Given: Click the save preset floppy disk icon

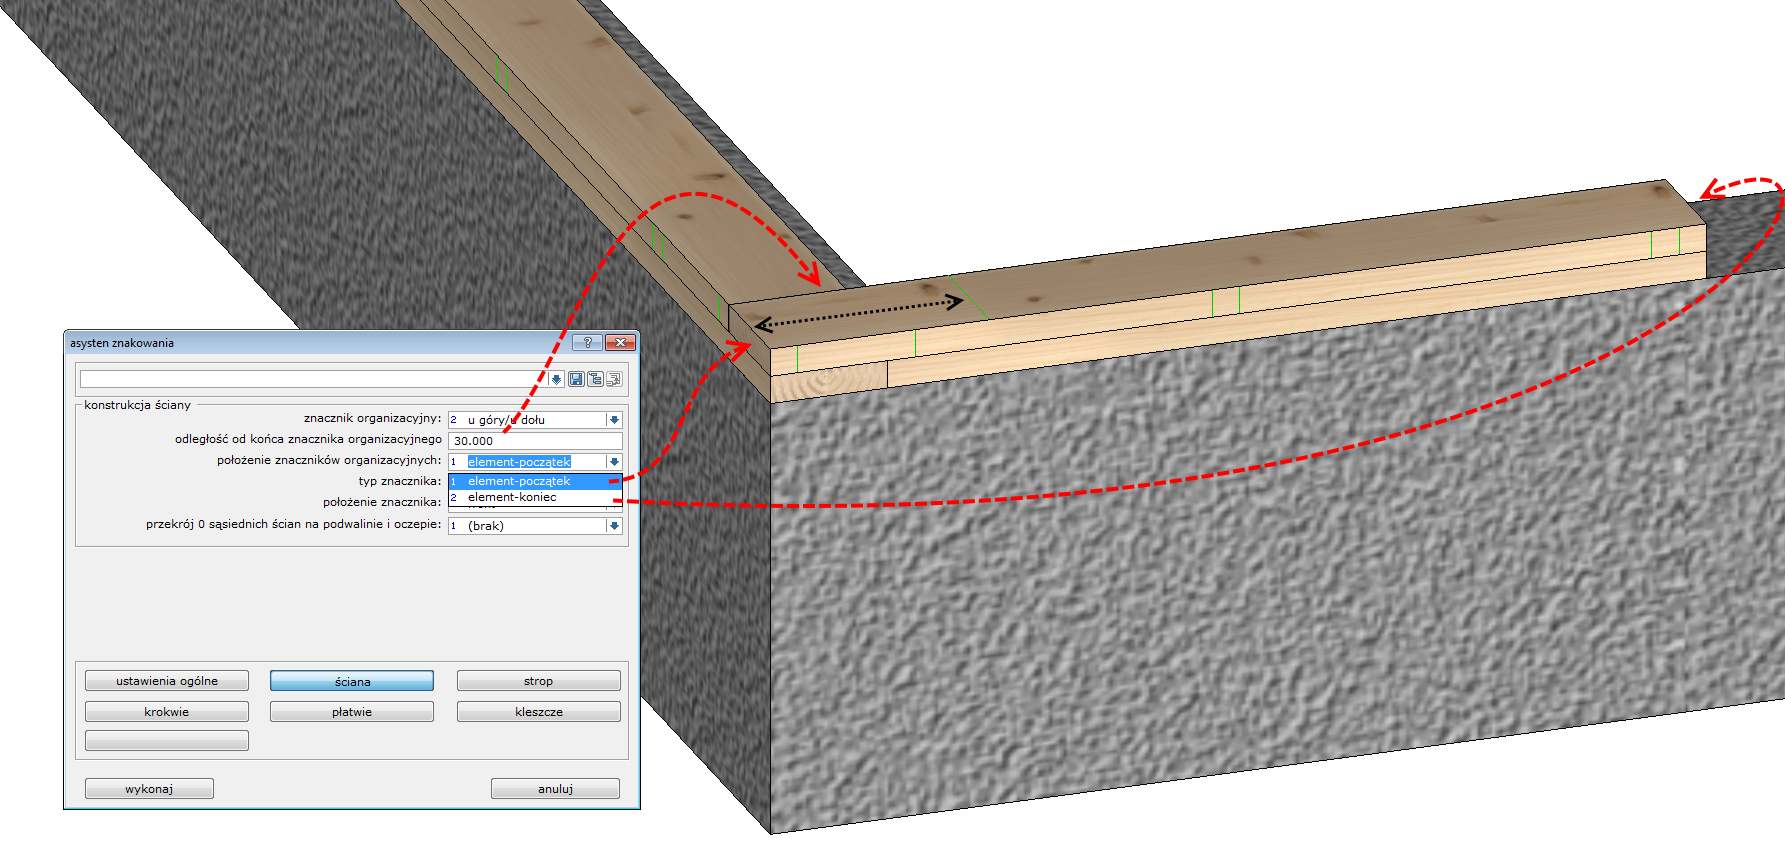Looking at the screenshot, I should tap(576, 379).
